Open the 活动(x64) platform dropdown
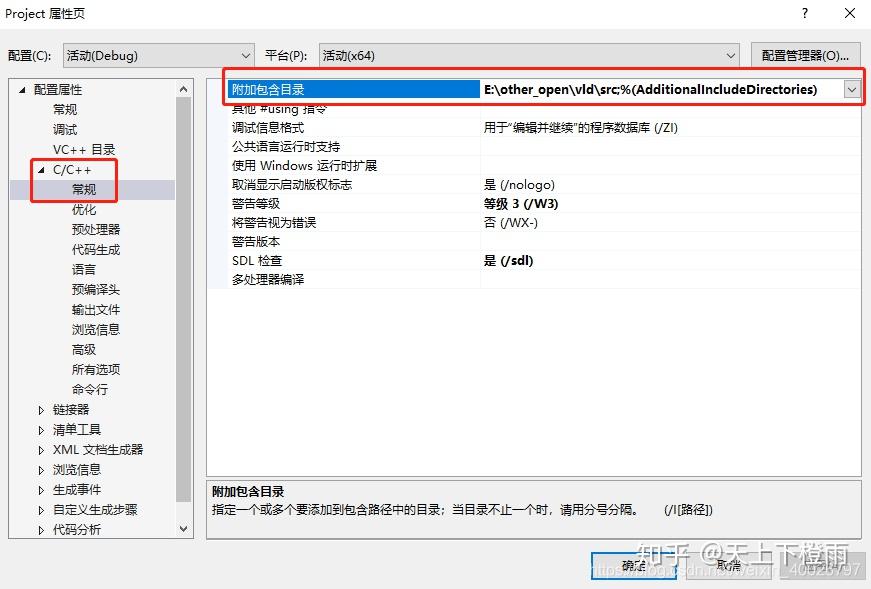The height and width of the screenshot is (589, 871). point(729,55)
